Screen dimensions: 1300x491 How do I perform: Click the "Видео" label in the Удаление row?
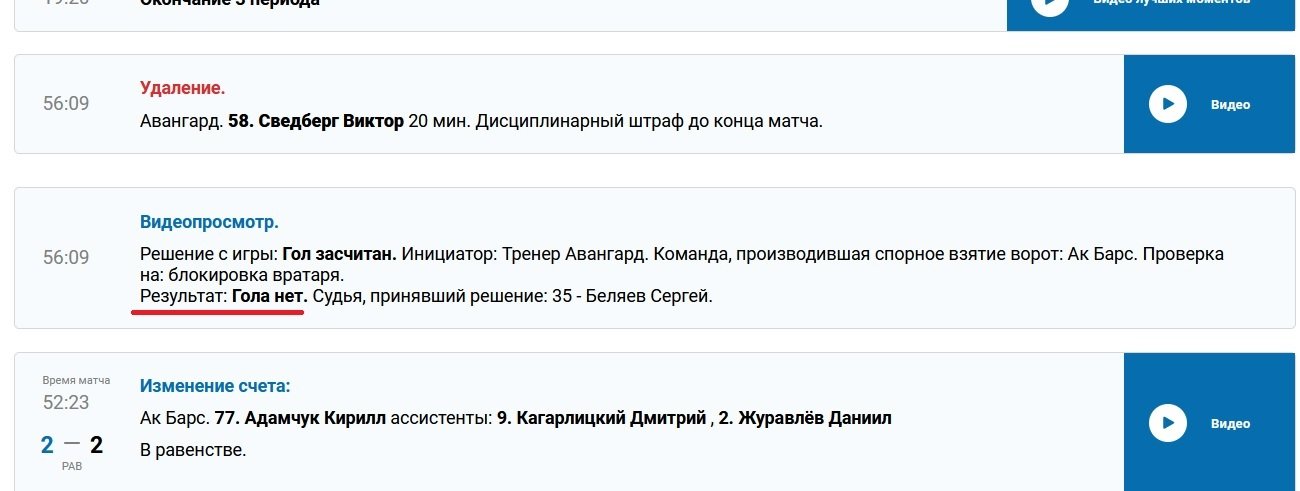point(1230,104)
